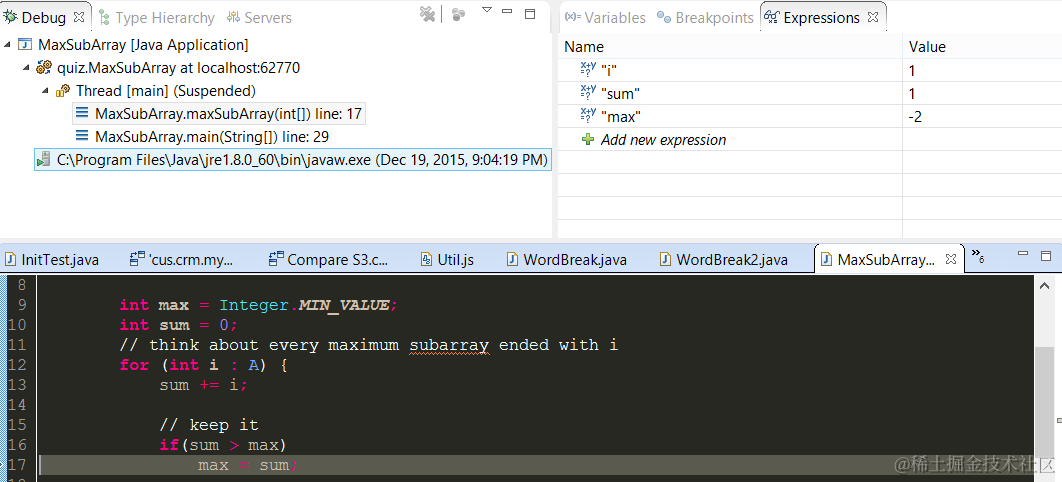
Task: Close the Debug tab with its X
Action: tap(79, 17)
